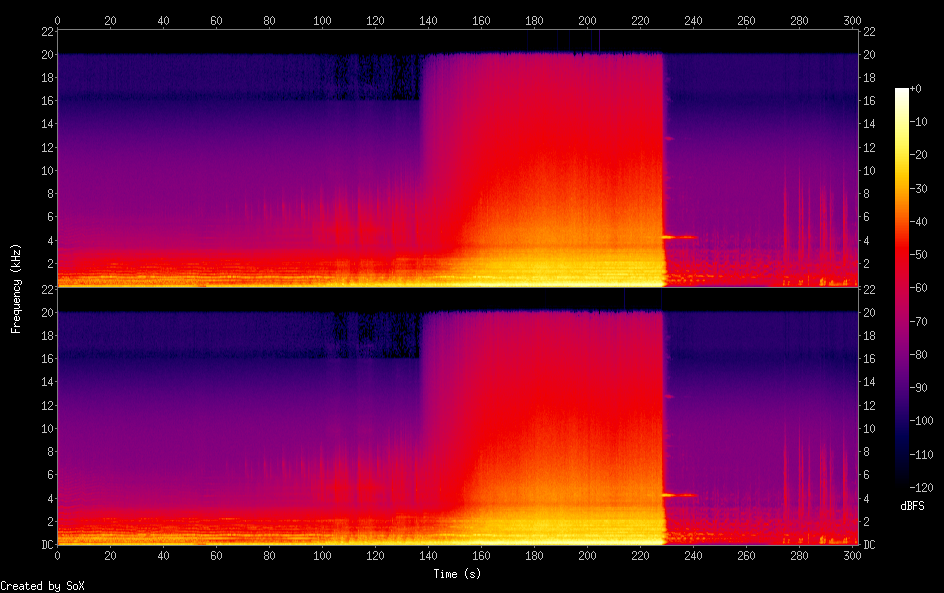Screen dimensions: 944x593
Task: Click the '0' tick on the top time axis
Action: (57, 19)
